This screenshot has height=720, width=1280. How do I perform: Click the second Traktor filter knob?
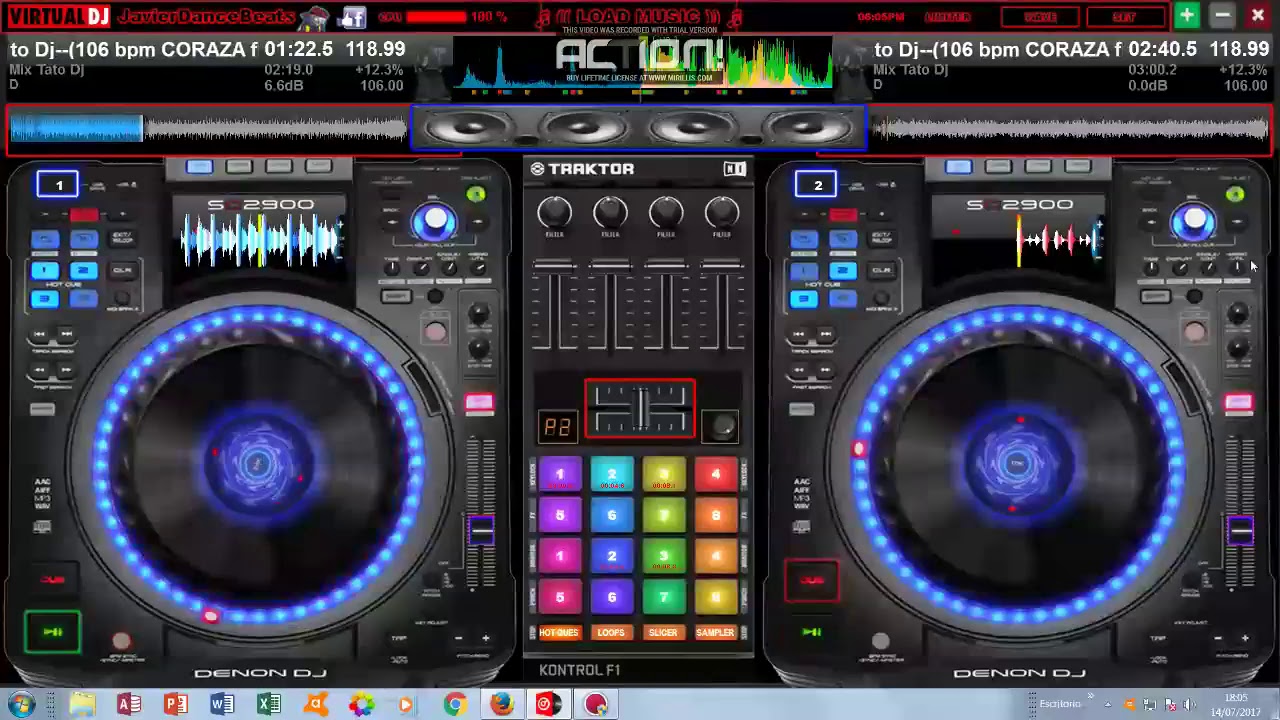click(610, 213)
